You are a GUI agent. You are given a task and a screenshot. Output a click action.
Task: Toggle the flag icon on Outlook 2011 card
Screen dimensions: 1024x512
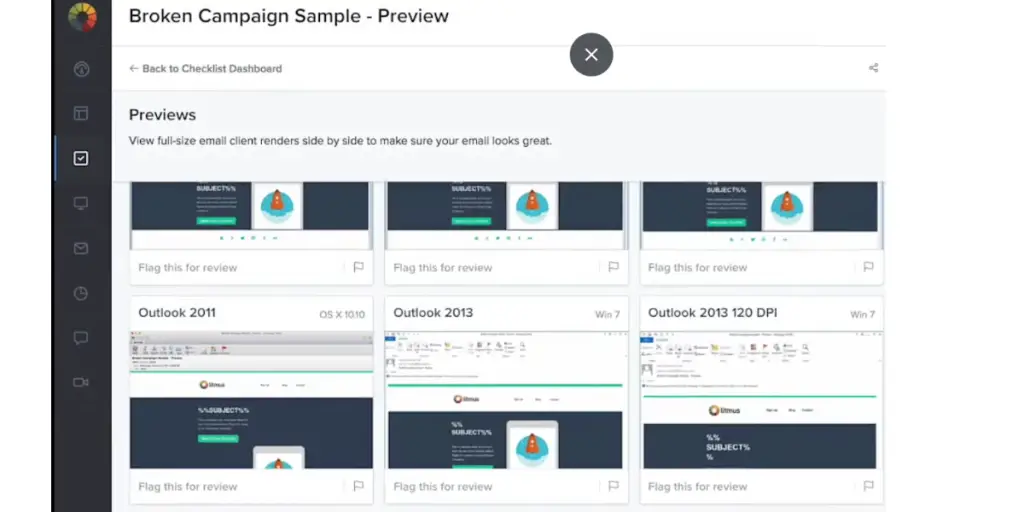tap(358, 486)
